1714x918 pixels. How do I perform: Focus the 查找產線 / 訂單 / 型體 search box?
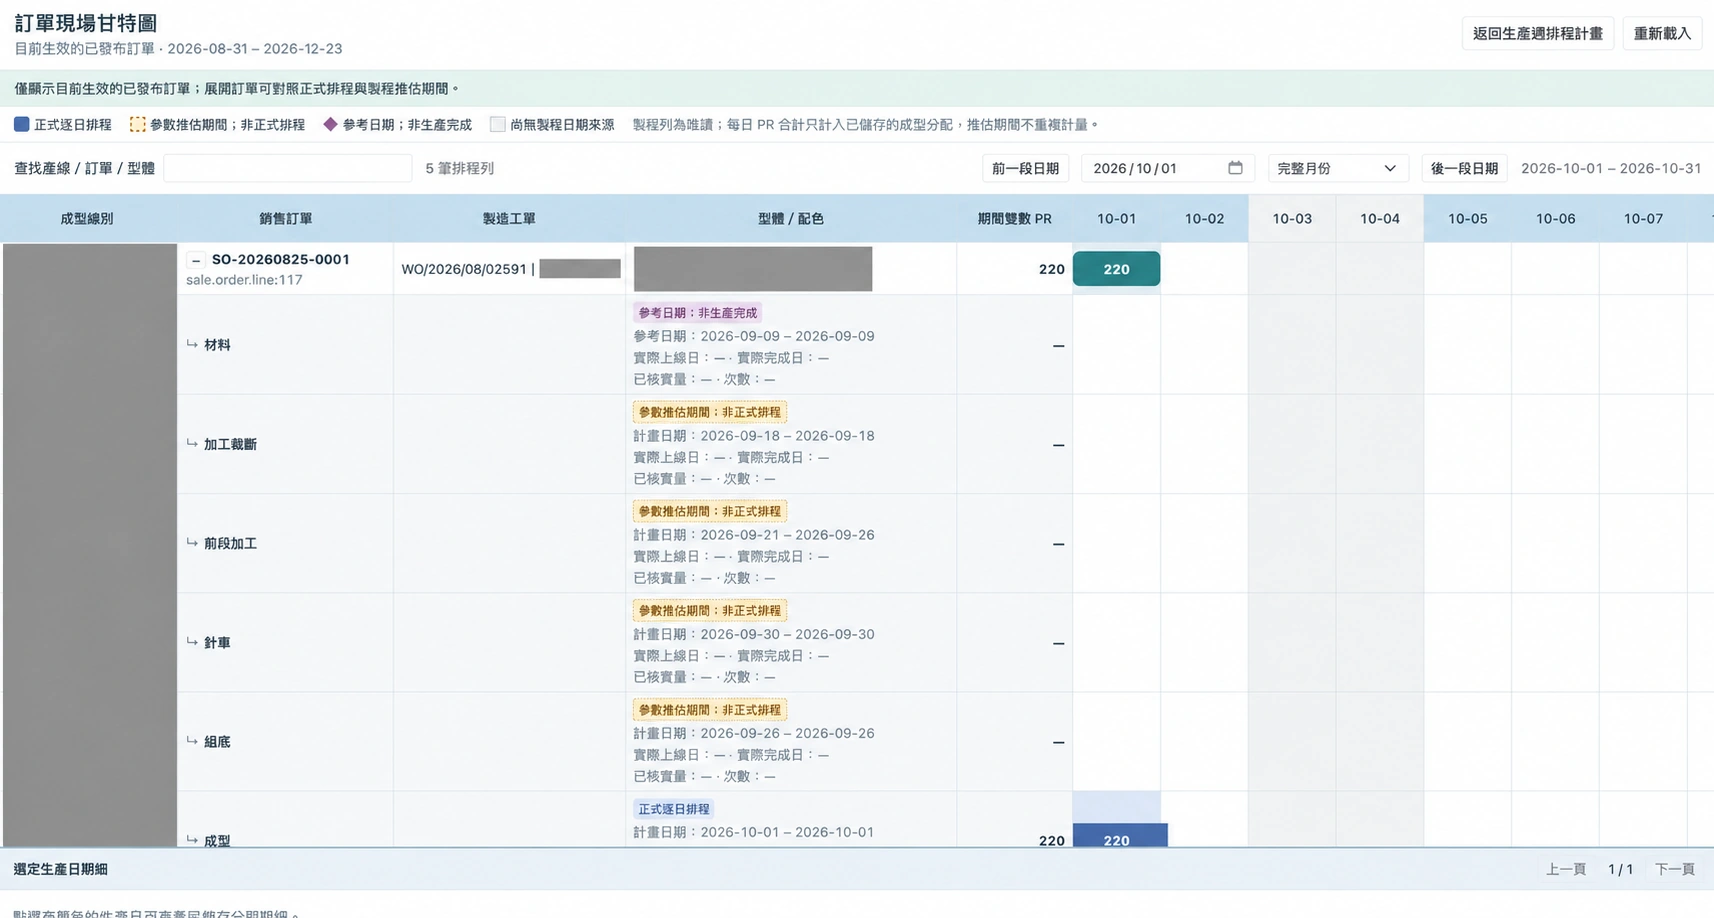click(288, 168)
